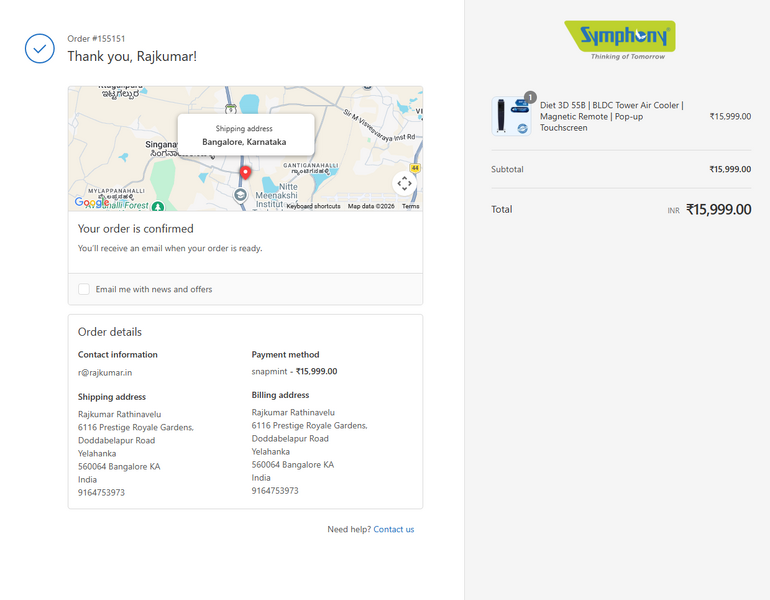
Task: Click the Avalahalli Forest tree marker
Action: tap(158, 206)
